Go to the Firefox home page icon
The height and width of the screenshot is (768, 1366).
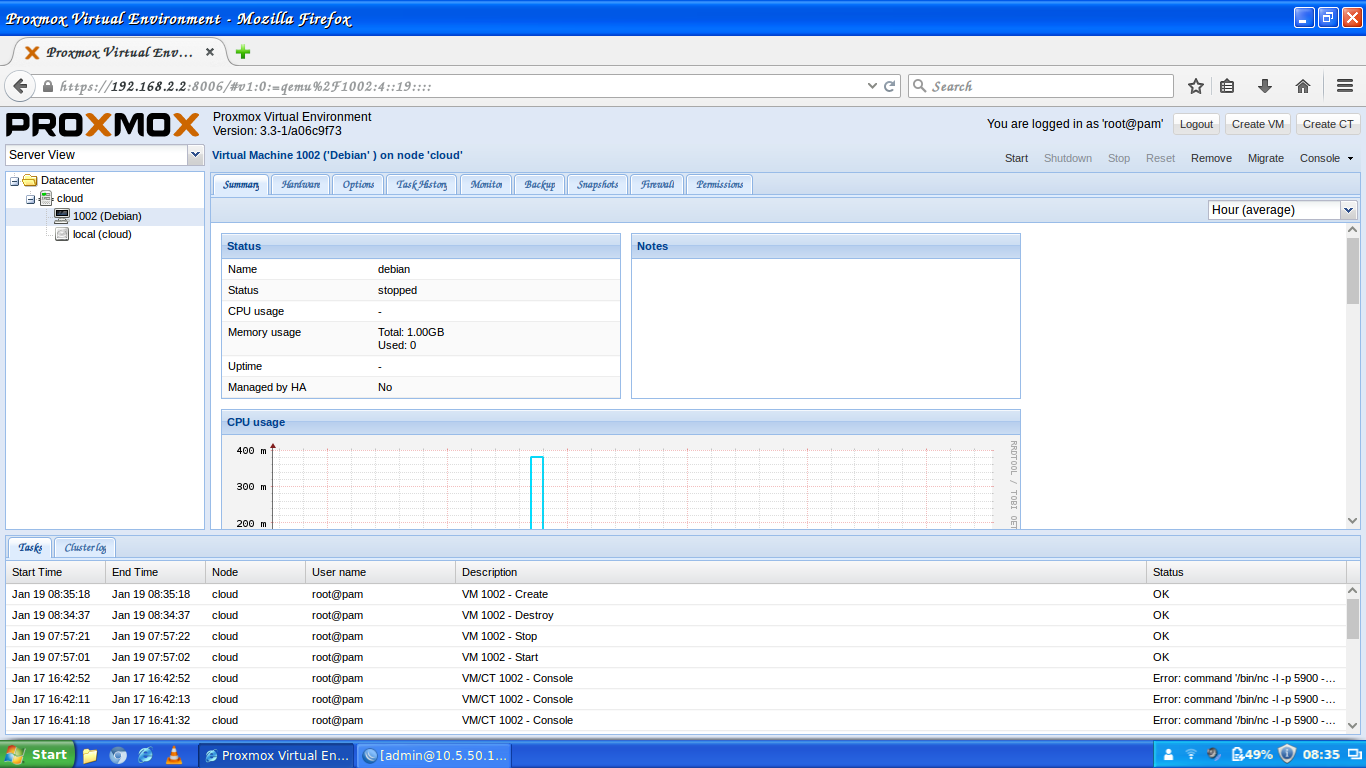click(1302, 86)
